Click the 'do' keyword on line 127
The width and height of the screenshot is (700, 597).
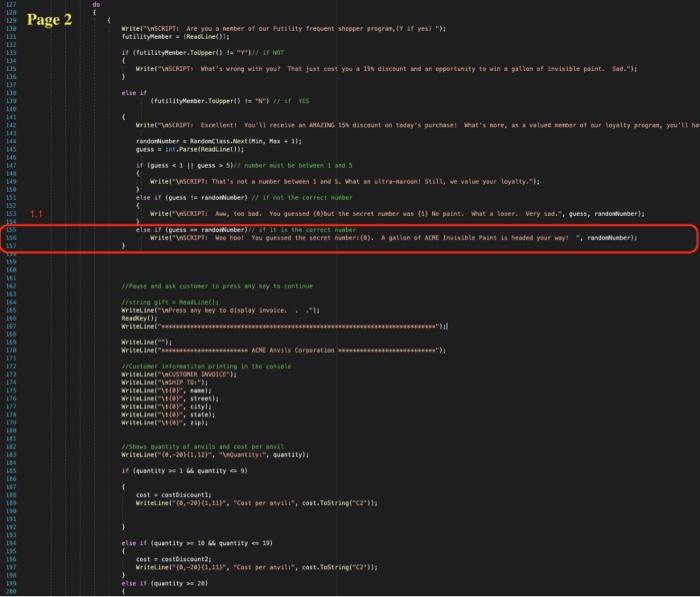point(96,4)
